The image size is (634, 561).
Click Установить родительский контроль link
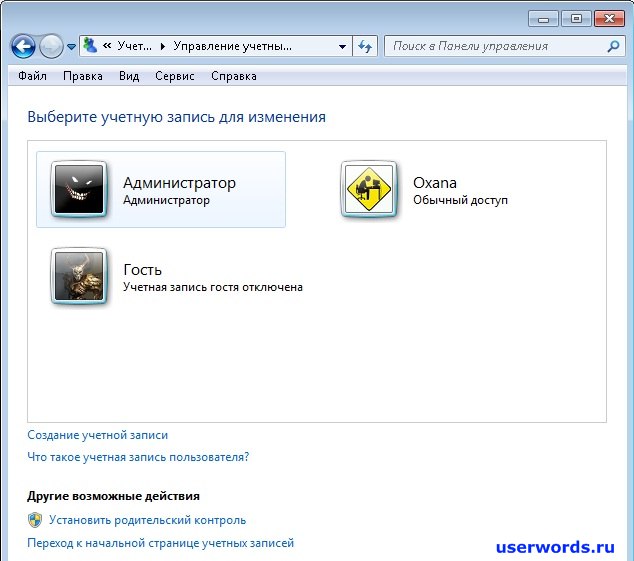point(147,520)
